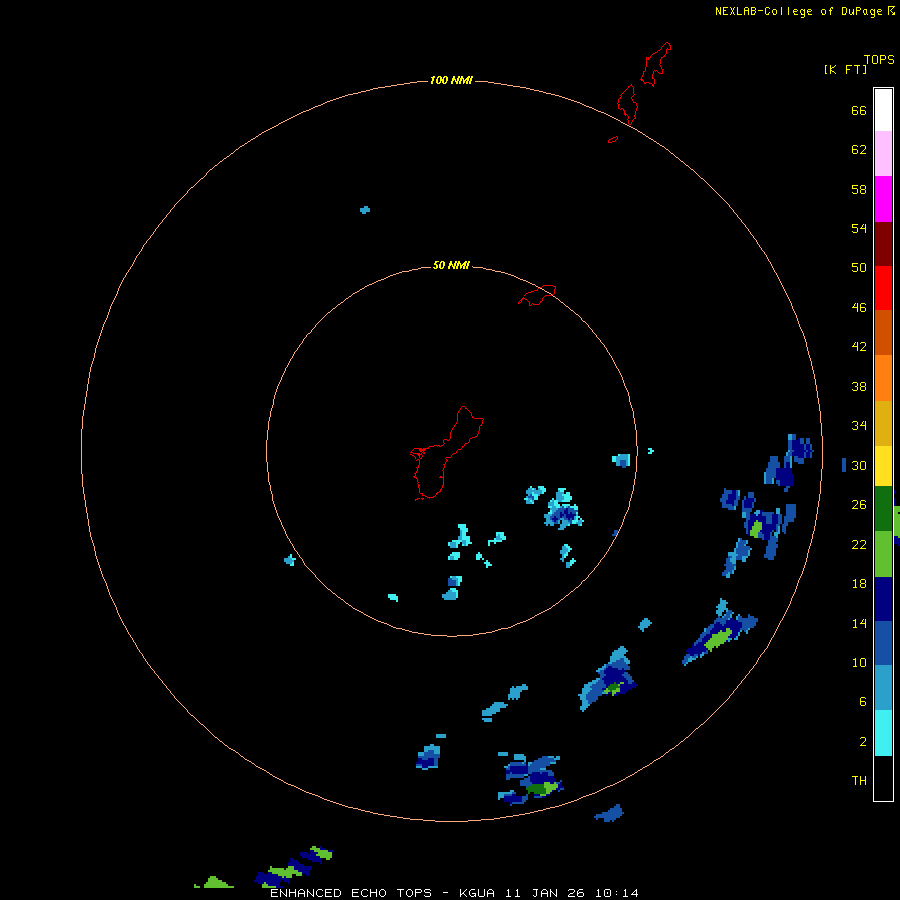Click the "KGUA" station identifier in caption
900x900 pixels.
[x=478, y=893]
